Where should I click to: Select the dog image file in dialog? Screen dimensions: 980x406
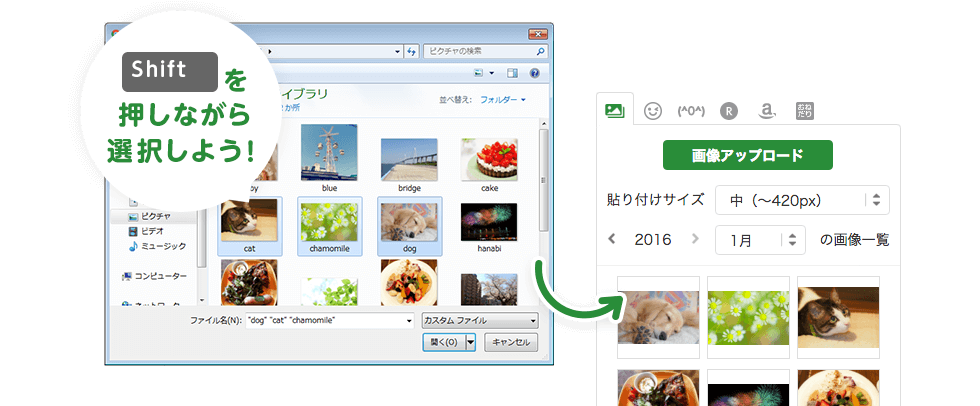pyautogui.click(x=409, y=226)
